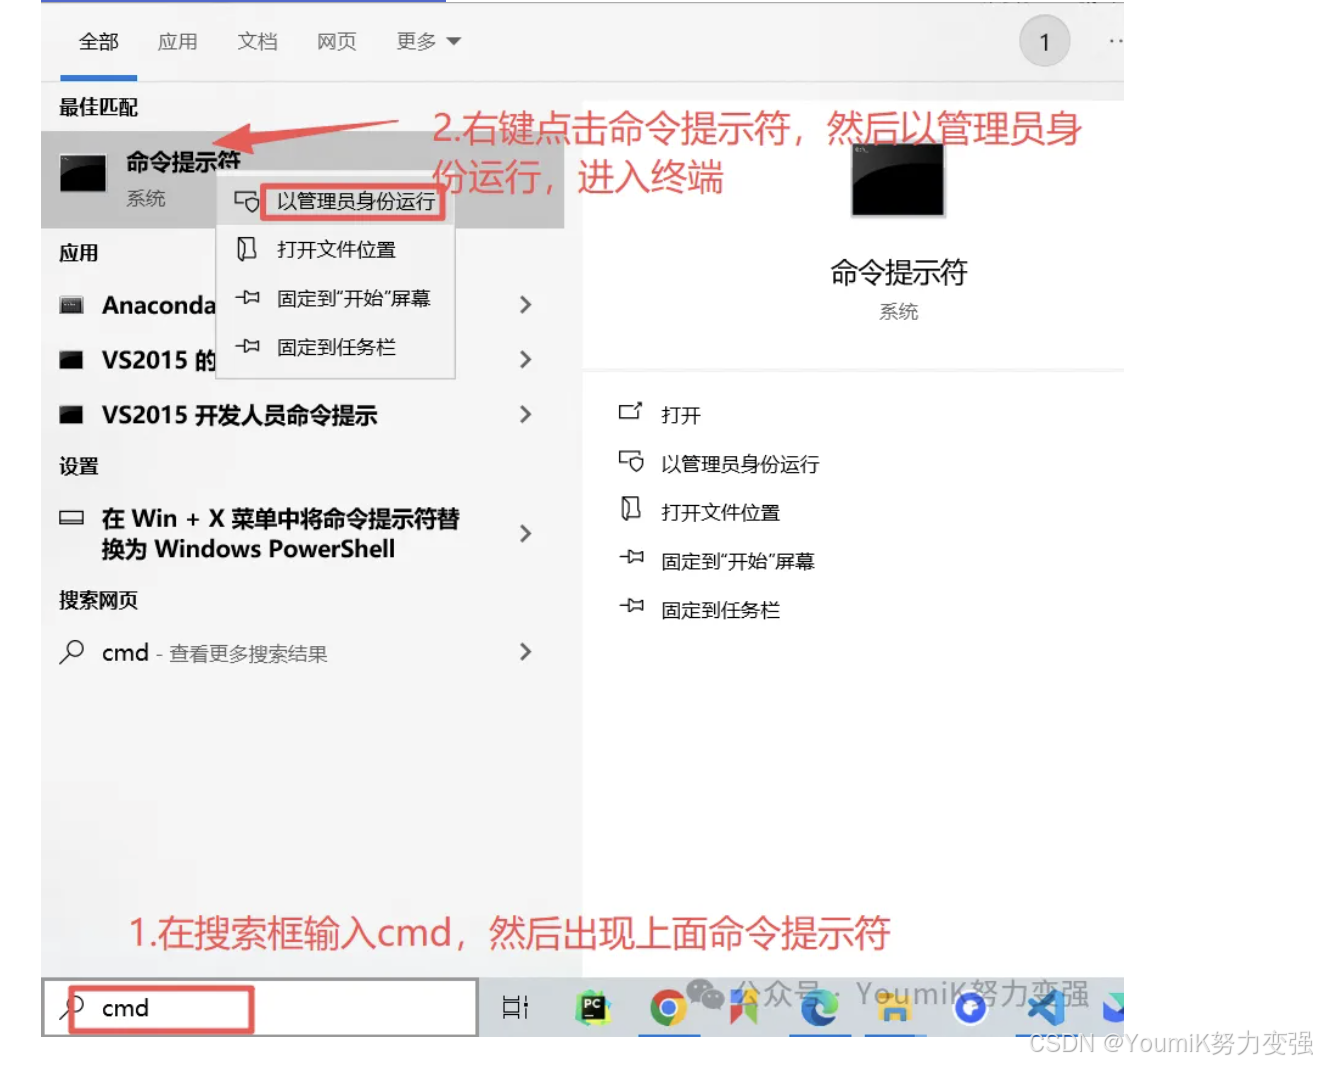This screenshot has height=1065, width=1317.
Task: Click the shield icon in the right details pane
Action: [631, 461]
